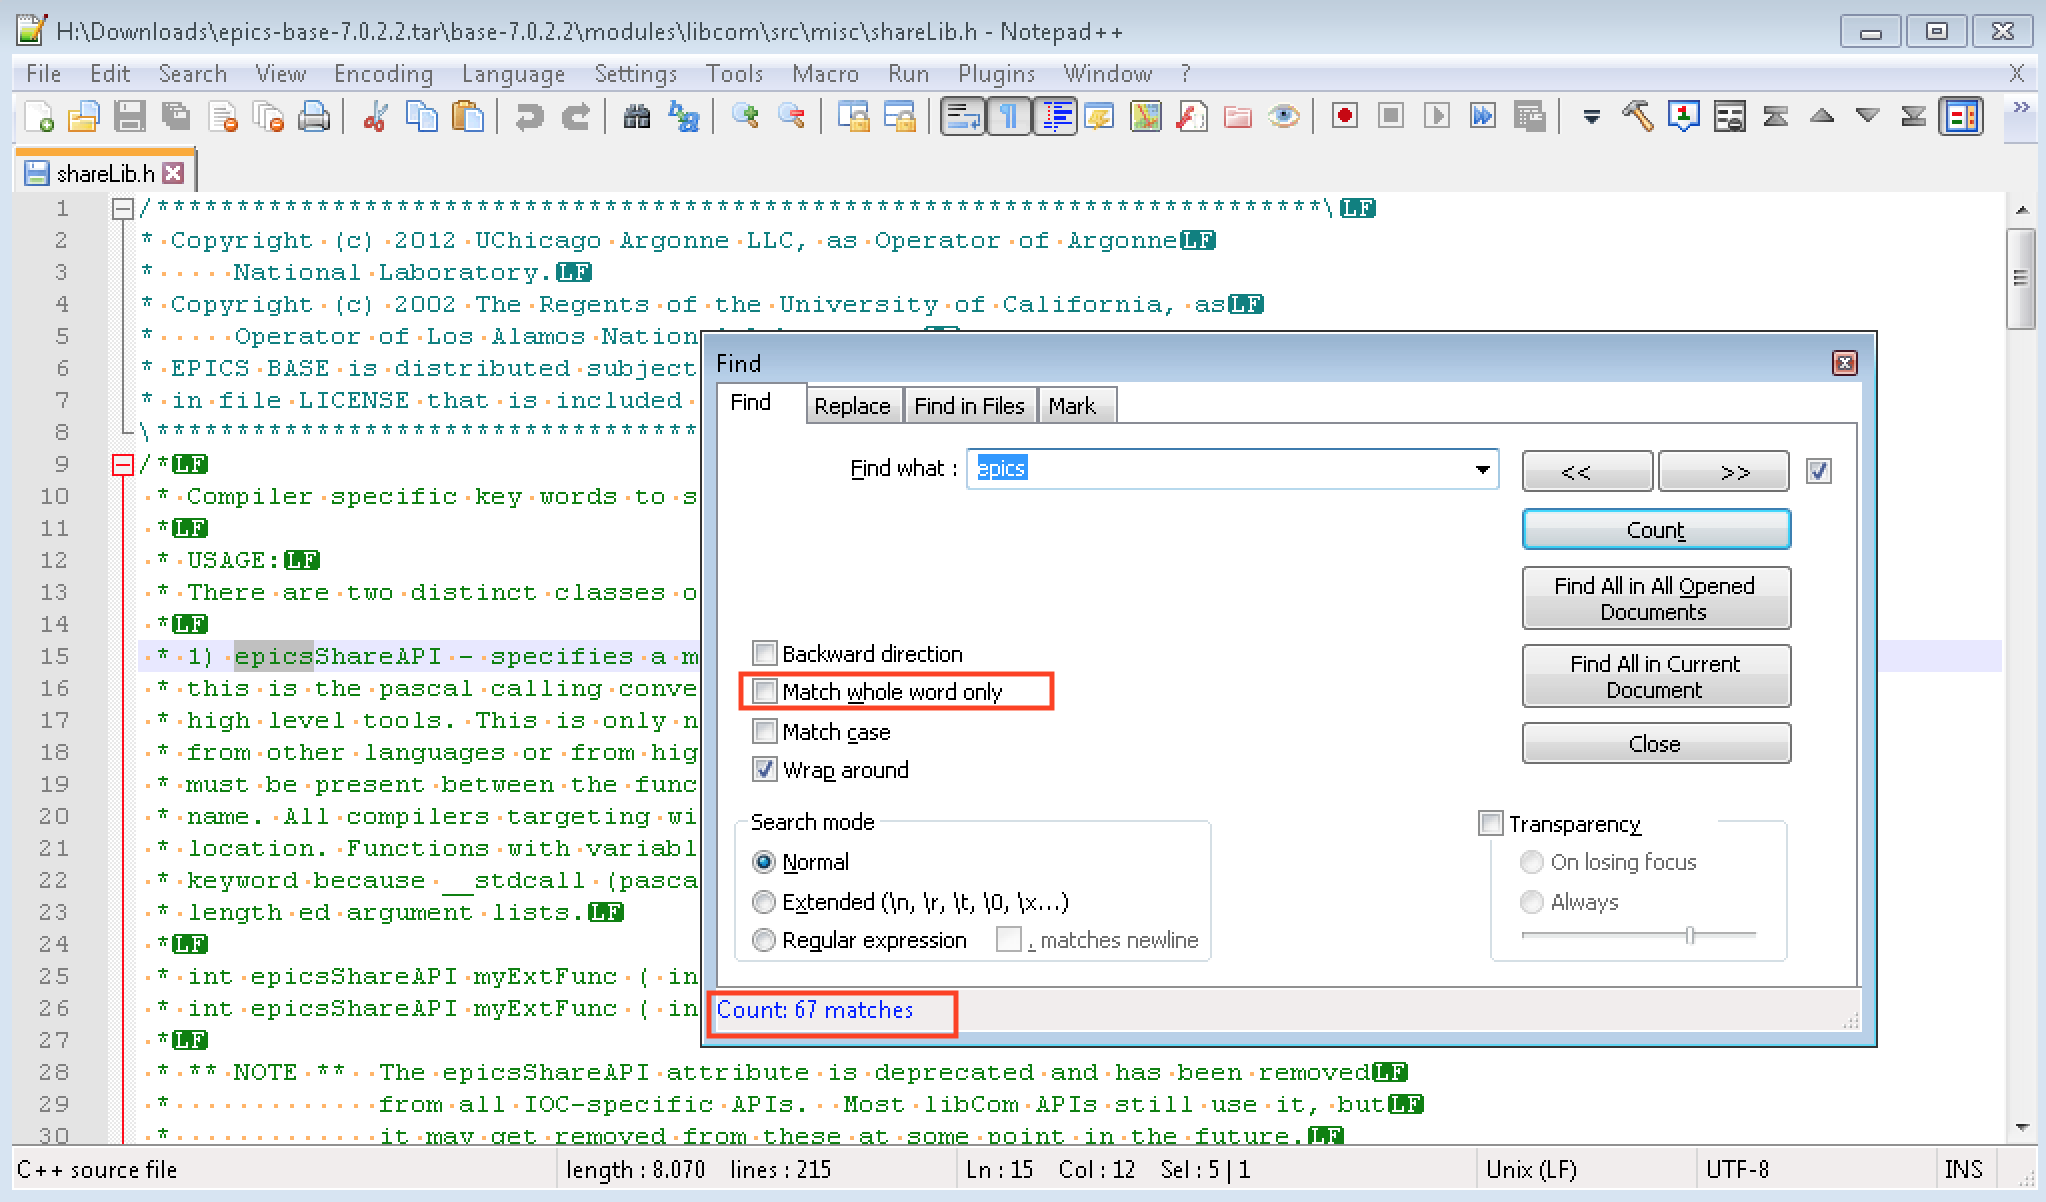This screenshot has height=1202, width=2046.
Task: Disable Wrap around searching
Action: click(x=765, y=770)
